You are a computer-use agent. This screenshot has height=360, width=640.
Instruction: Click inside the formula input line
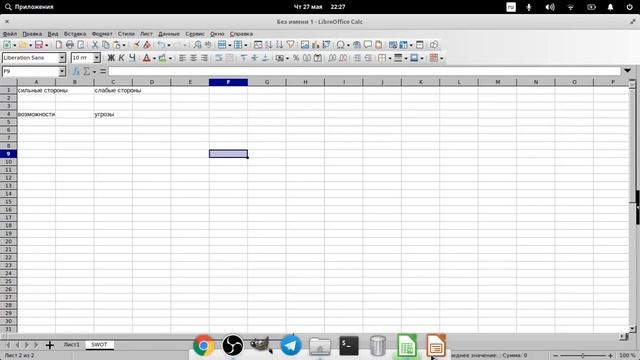pos(364,71)
